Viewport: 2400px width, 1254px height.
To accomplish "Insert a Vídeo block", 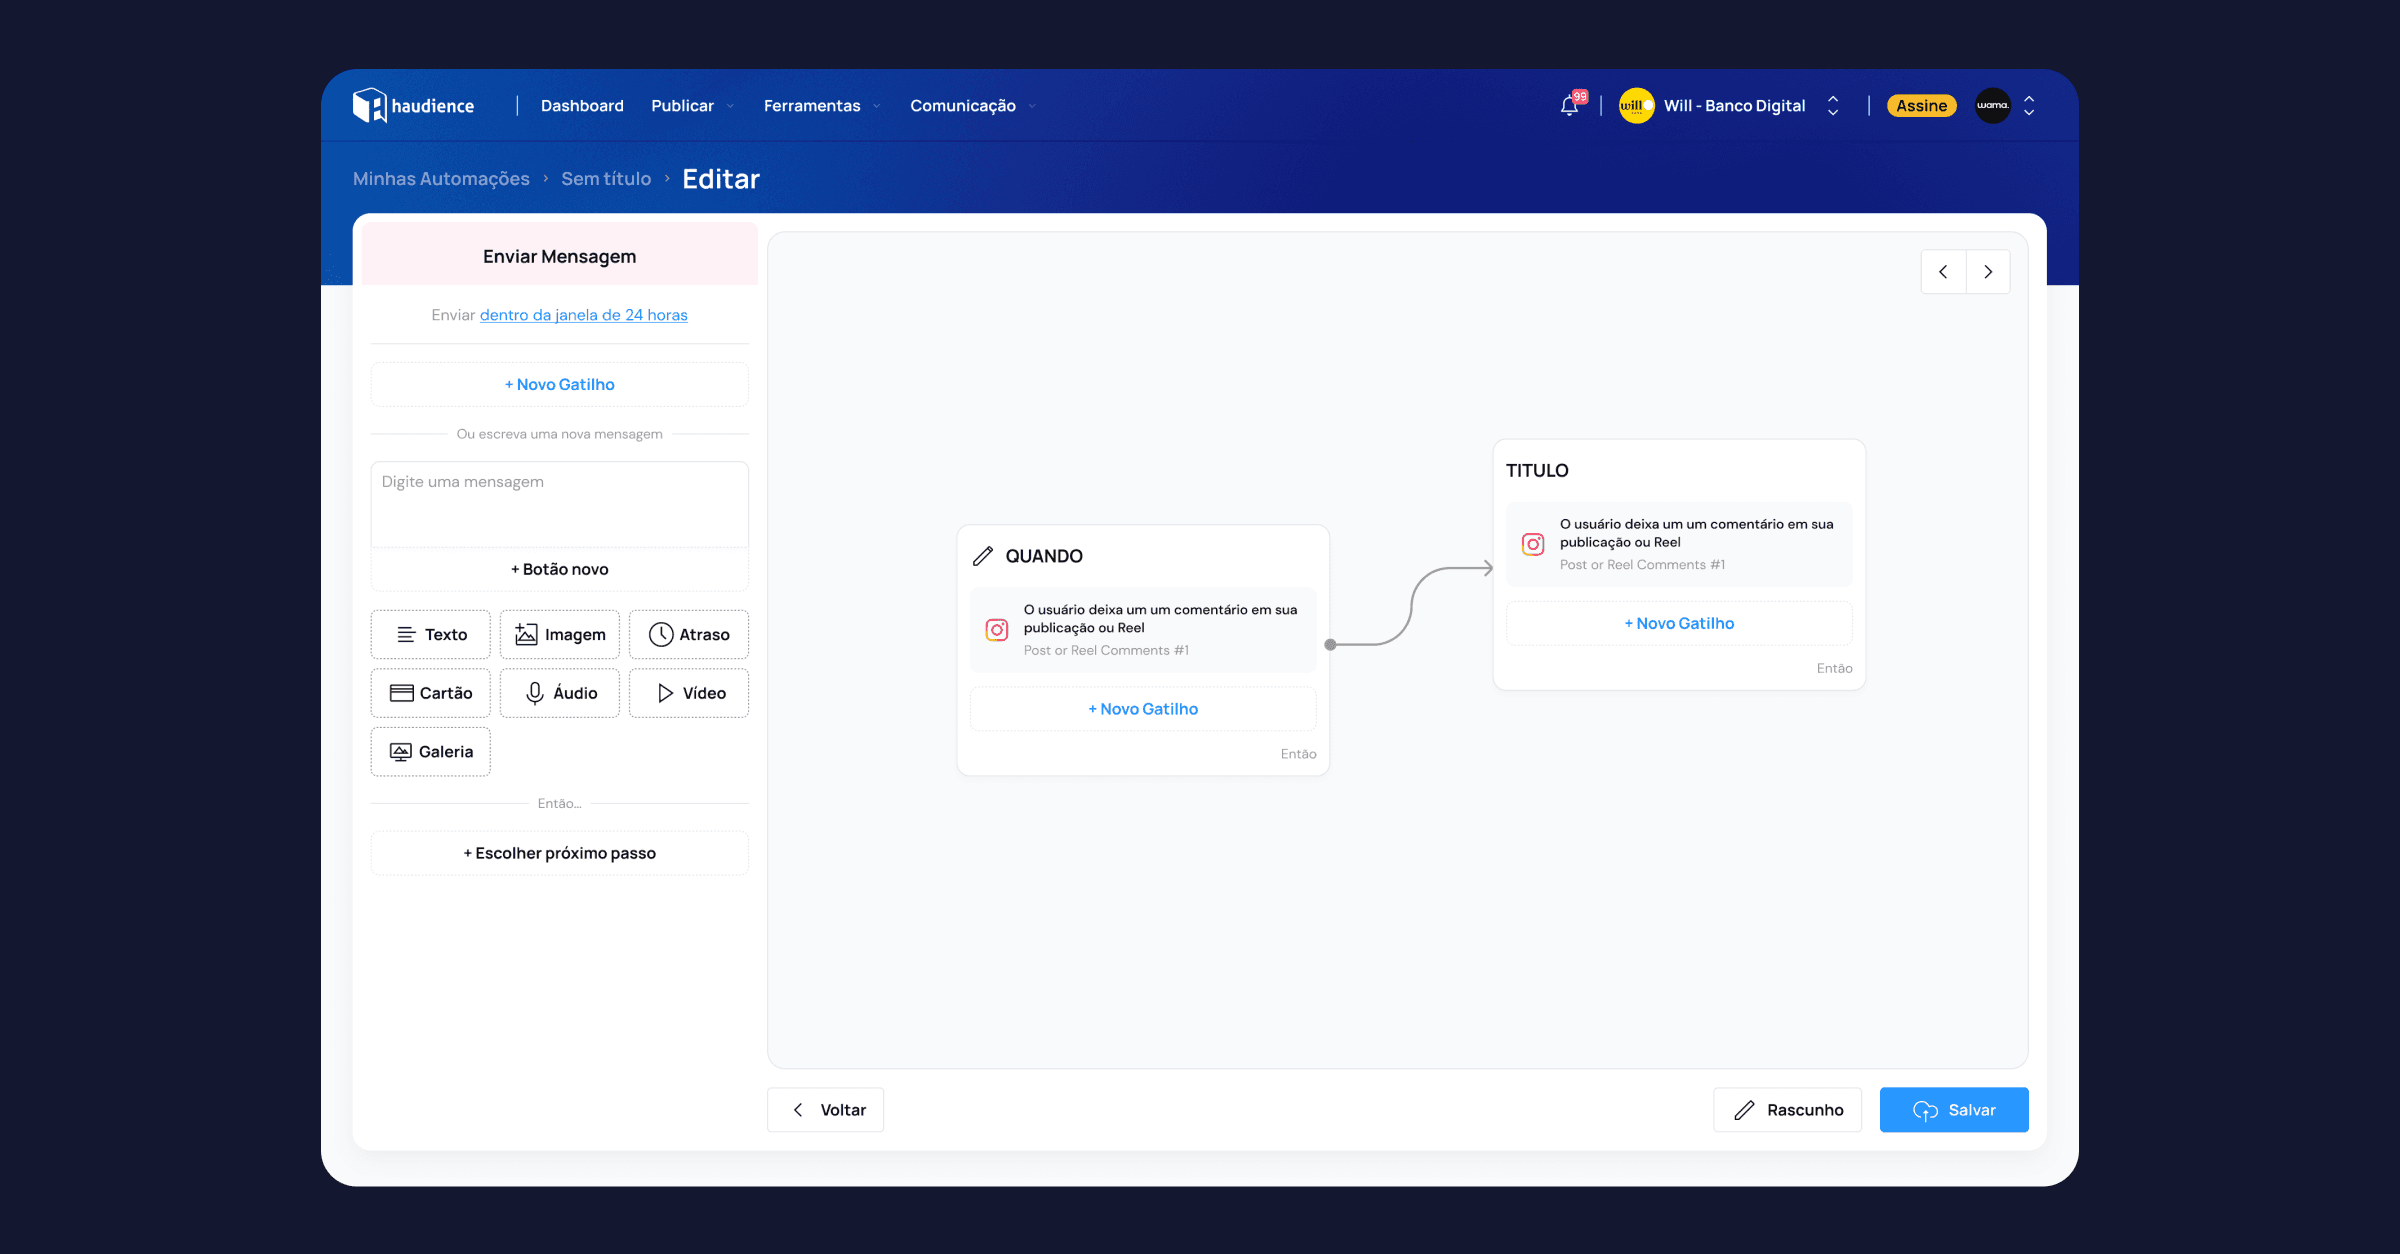I will coord(689,693).
